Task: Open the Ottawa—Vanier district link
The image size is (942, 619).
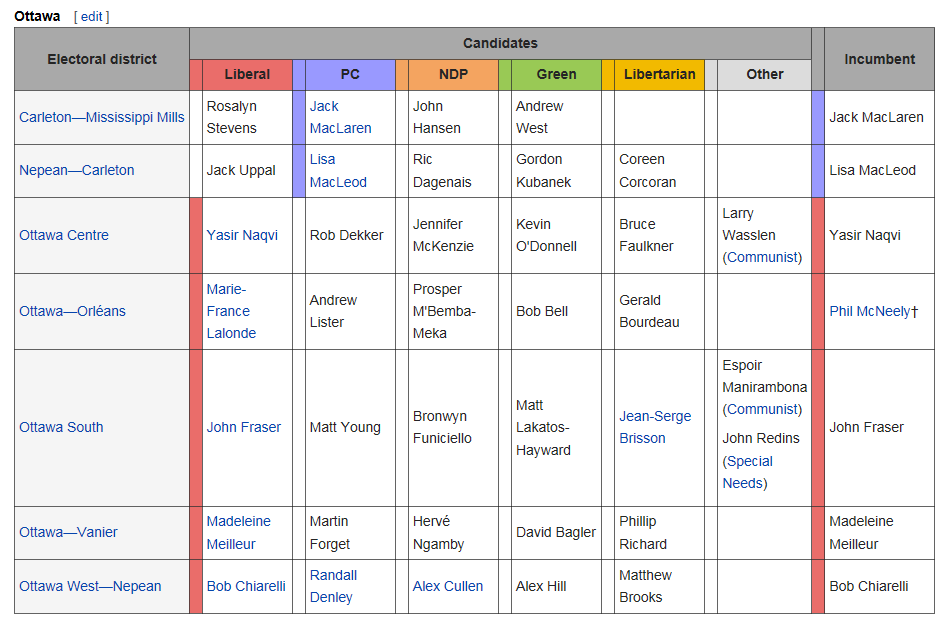Action: click(x=68, y=532)
